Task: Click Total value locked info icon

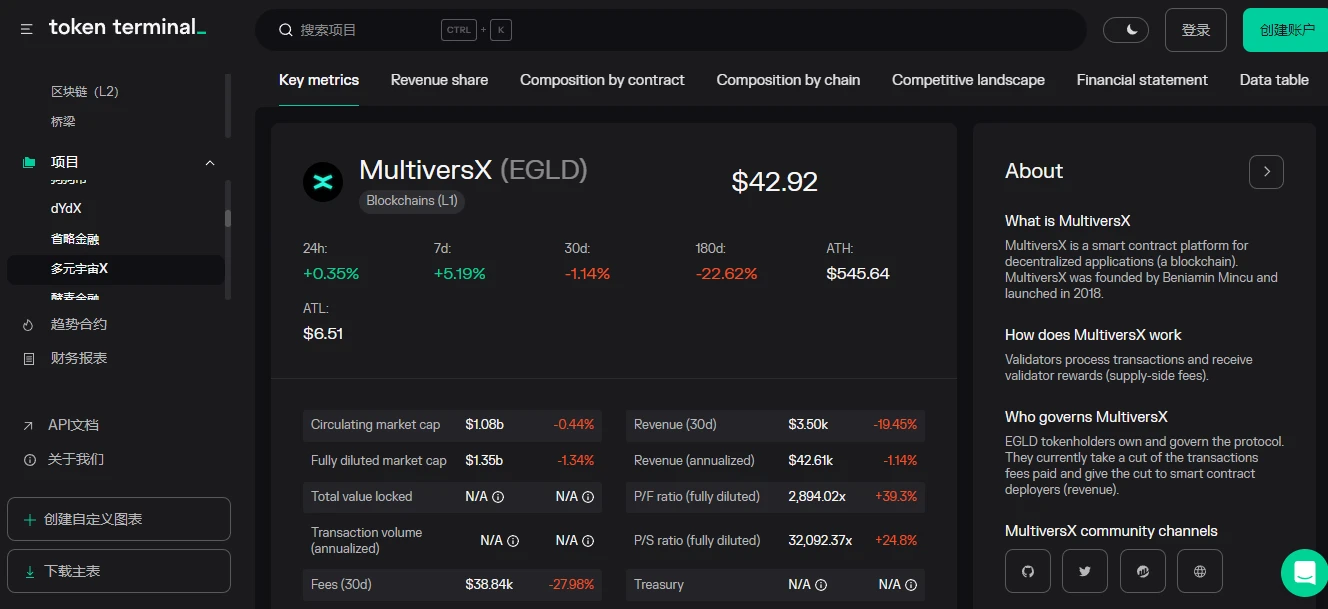Action: point(498,497)
